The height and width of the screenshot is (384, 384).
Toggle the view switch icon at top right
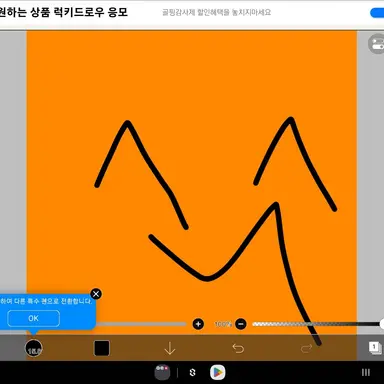click(x=377, y=44)
